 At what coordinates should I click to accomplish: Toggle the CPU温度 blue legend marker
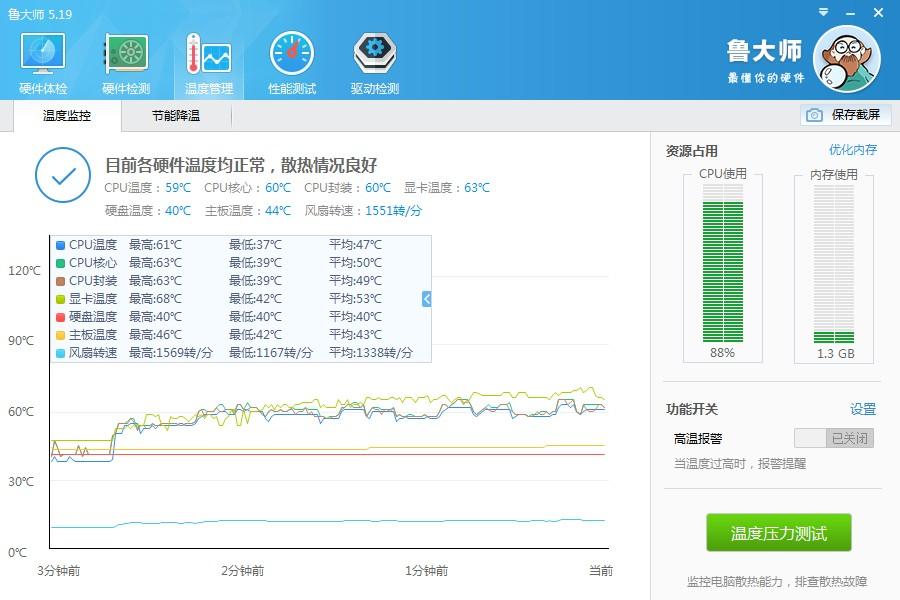(x=61, y=245)
